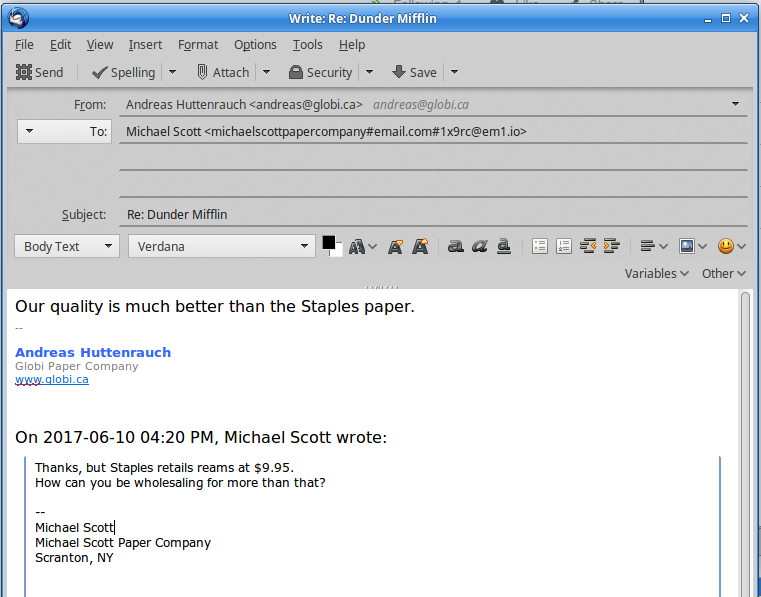The width and height of the screenshot is (761, 597).
Task: Click the Thunderbird window icon in title bar
Action: pos(18,18)
